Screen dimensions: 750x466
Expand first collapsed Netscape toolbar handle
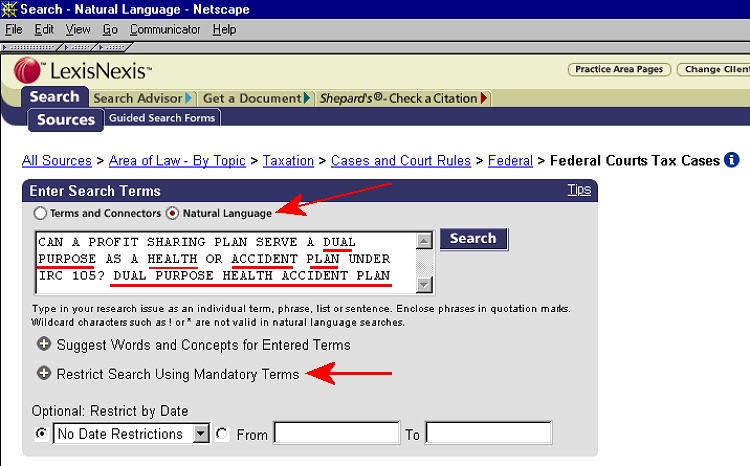click(x=30, y=47)
